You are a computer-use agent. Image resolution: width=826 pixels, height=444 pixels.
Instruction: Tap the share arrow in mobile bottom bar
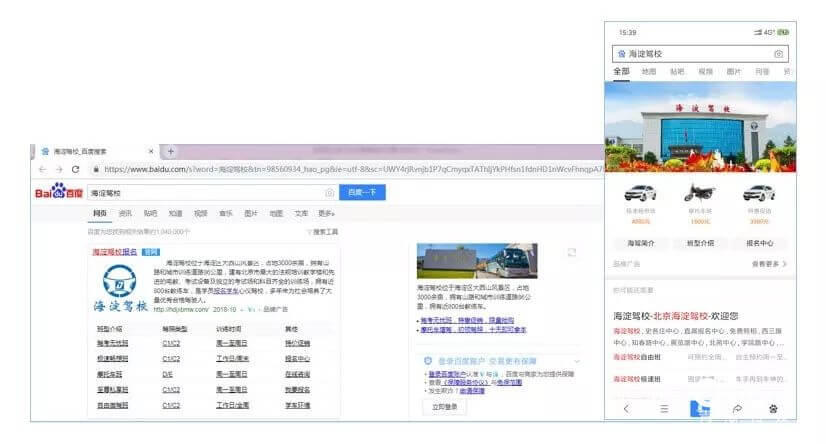click(x=737, y=409)
